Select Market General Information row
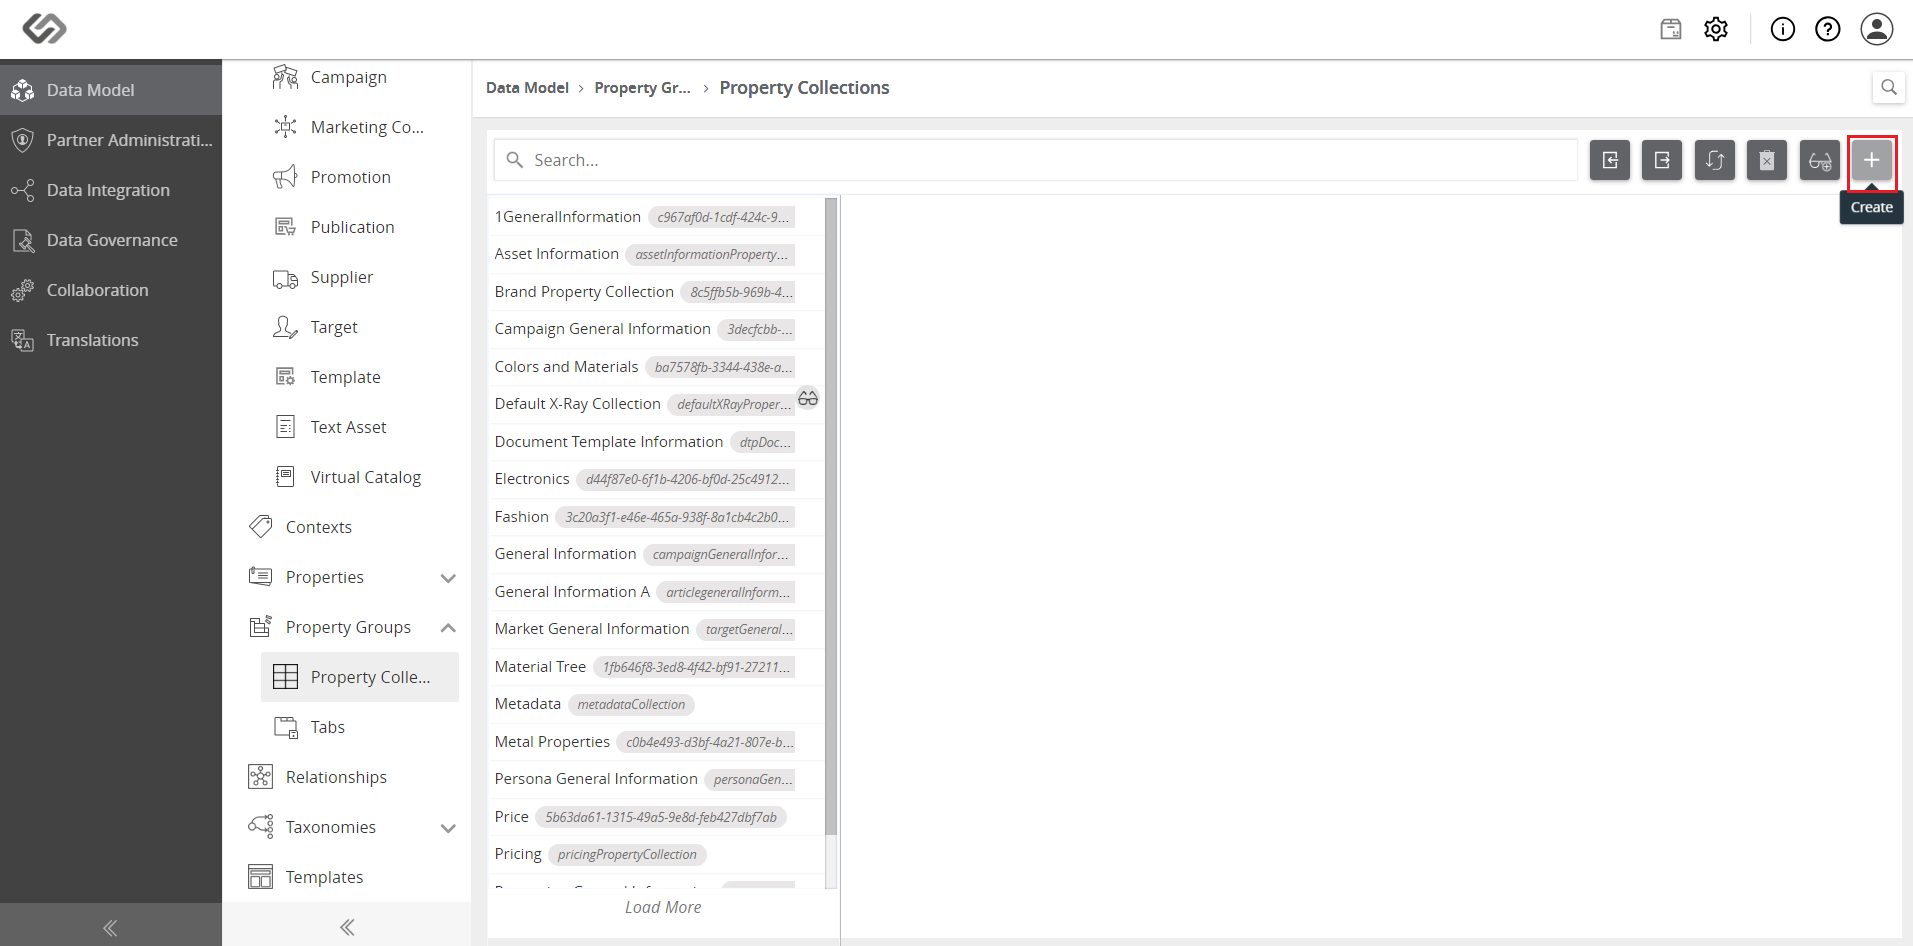The height and width of the screenshot is (946, 1913). (656, 629)
